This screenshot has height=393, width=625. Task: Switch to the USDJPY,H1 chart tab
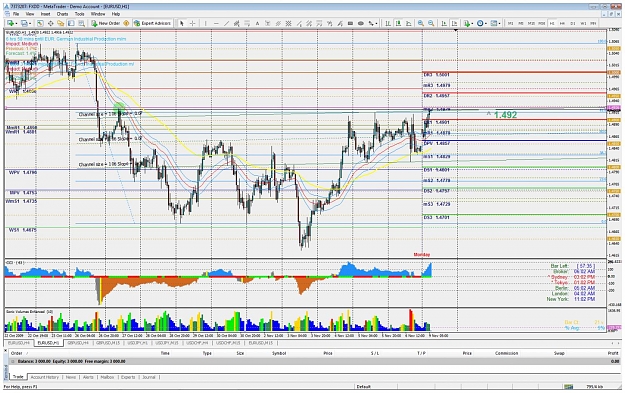click(137, 342)
